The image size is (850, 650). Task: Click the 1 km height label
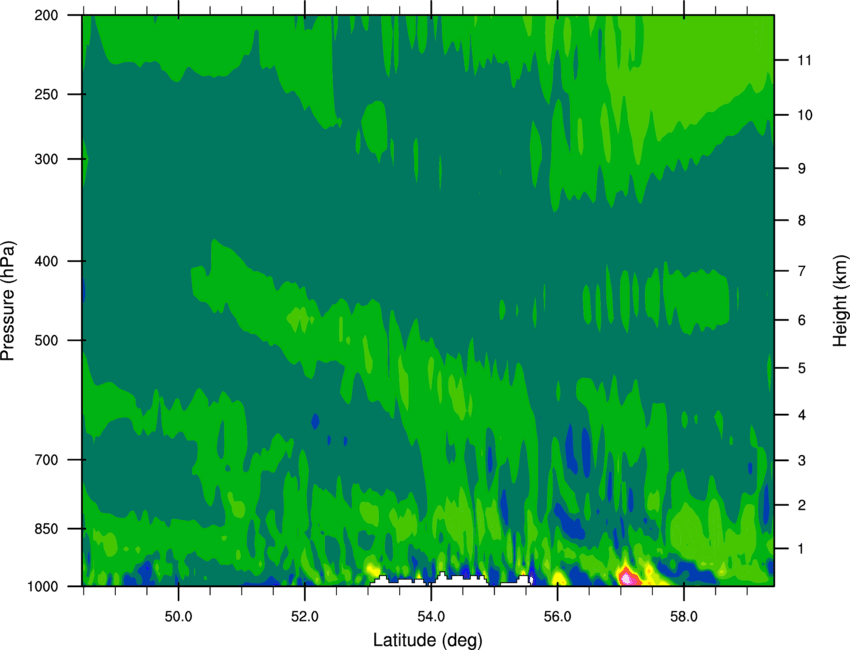[802, 549]
